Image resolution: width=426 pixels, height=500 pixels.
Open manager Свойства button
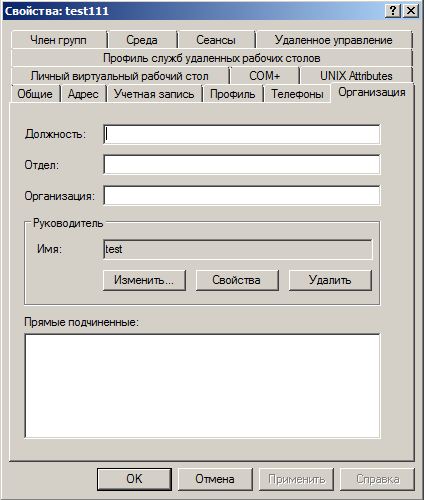tap(237, 280)
